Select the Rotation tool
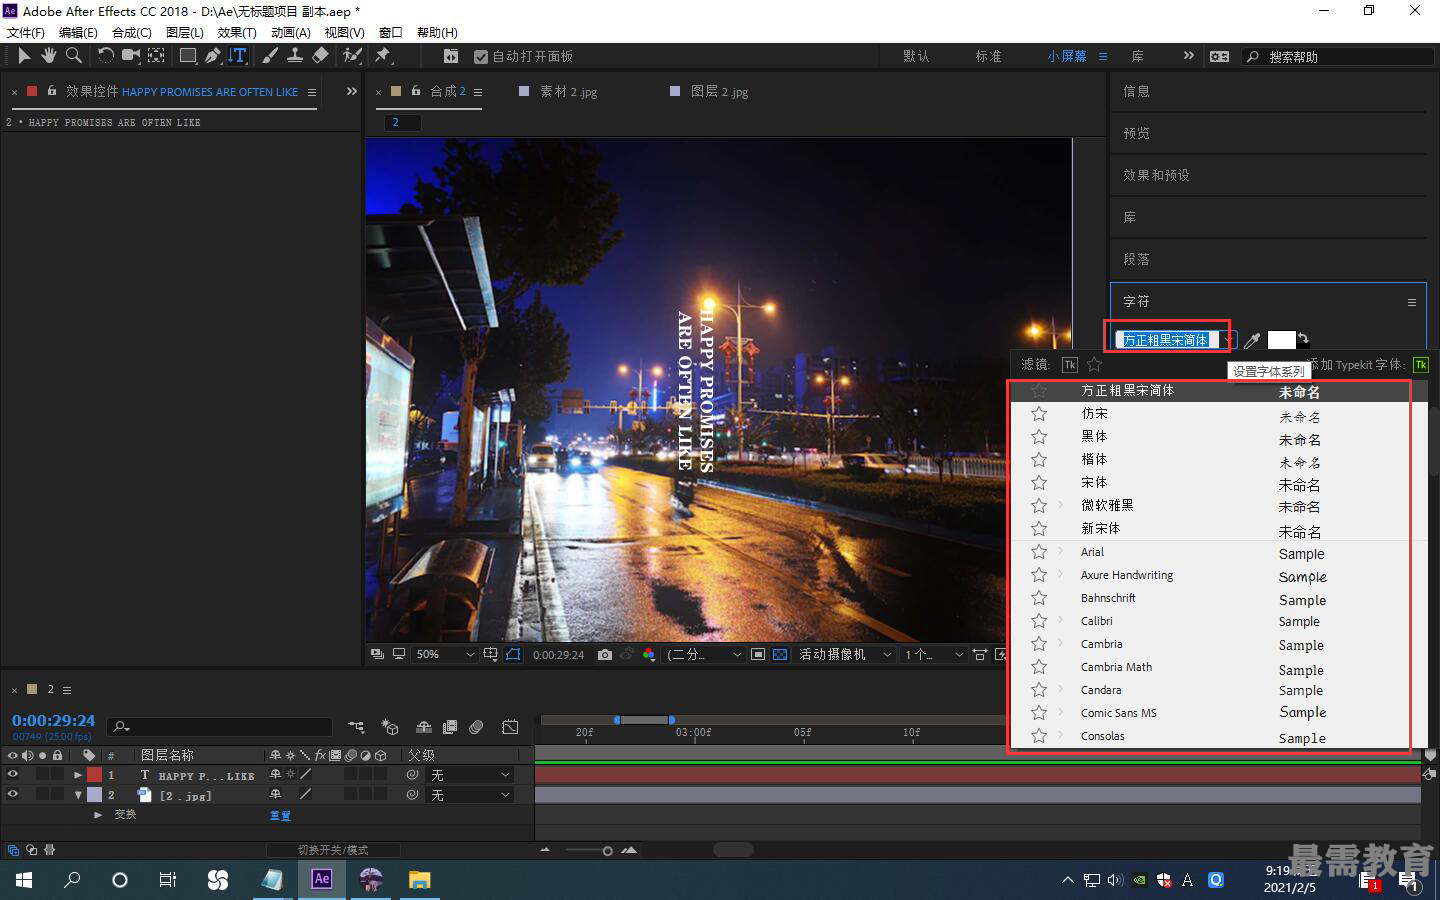 [x=105, y=56]
